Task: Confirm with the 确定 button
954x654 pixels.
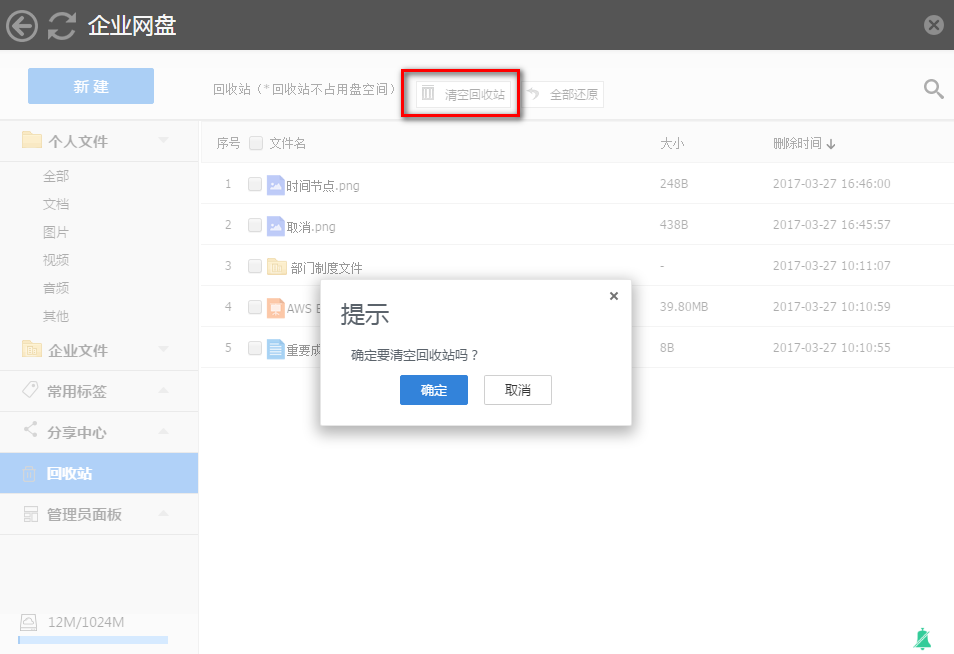Action: 433,390
